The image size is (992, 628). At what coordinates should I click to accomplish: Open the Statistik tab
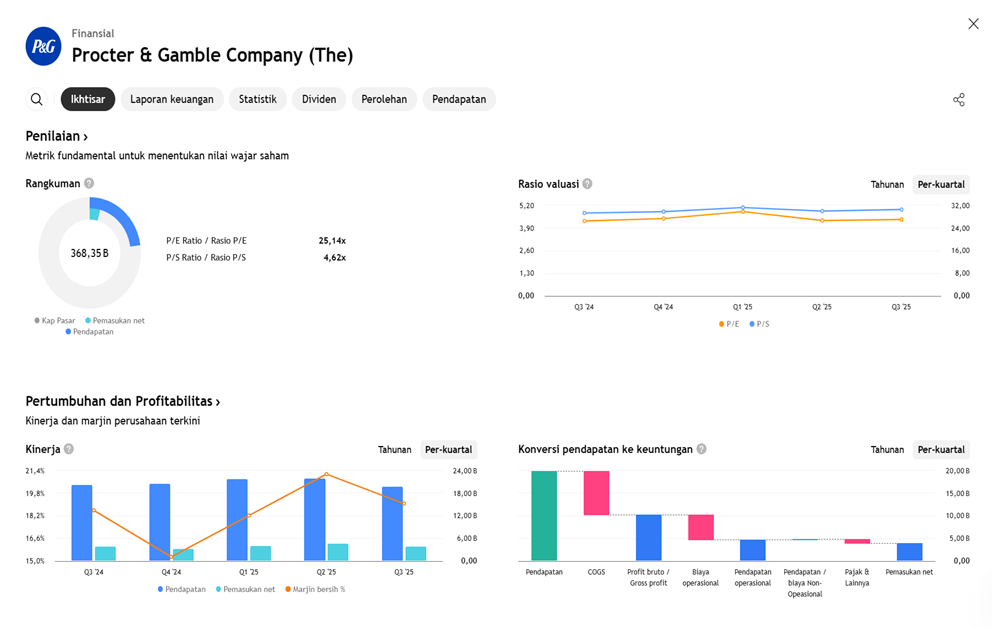[257, 99]
